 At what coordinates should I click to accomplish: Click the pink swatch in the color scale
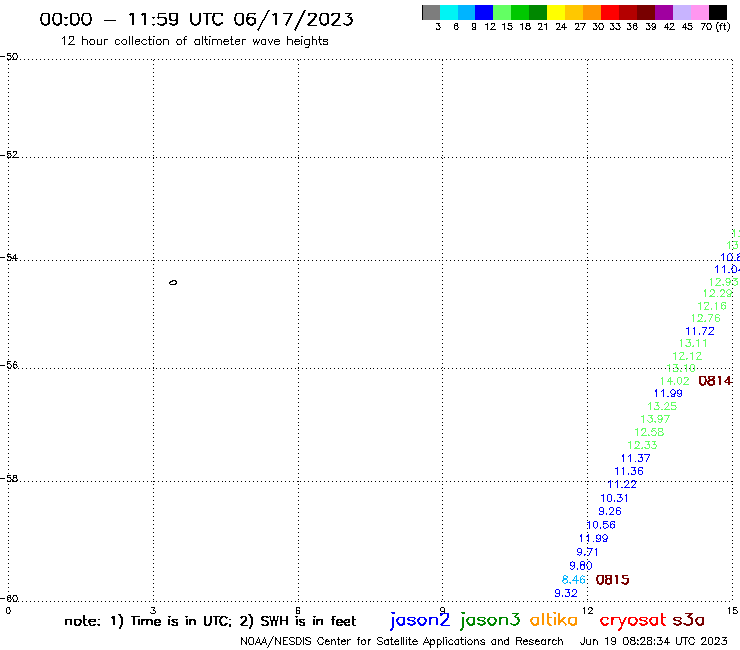click(700, 12)
